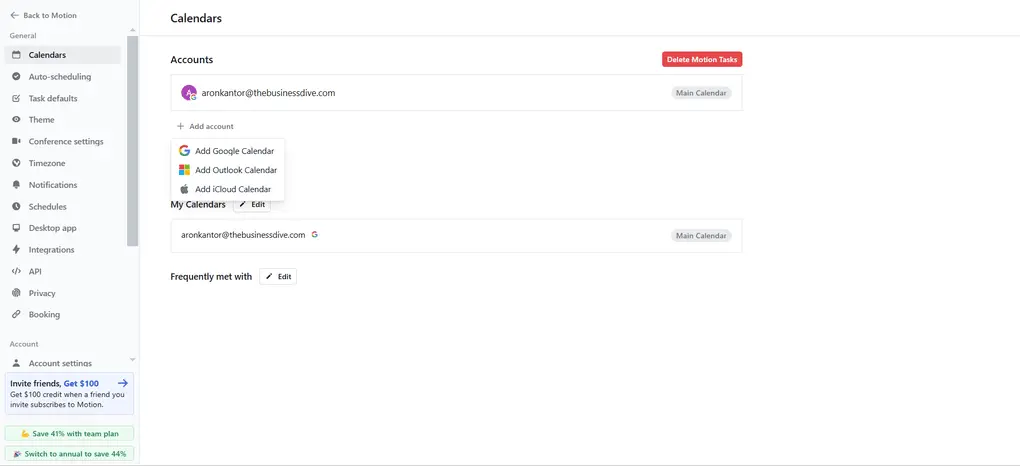Click the Integrations lightning icon

click(16, 250)
